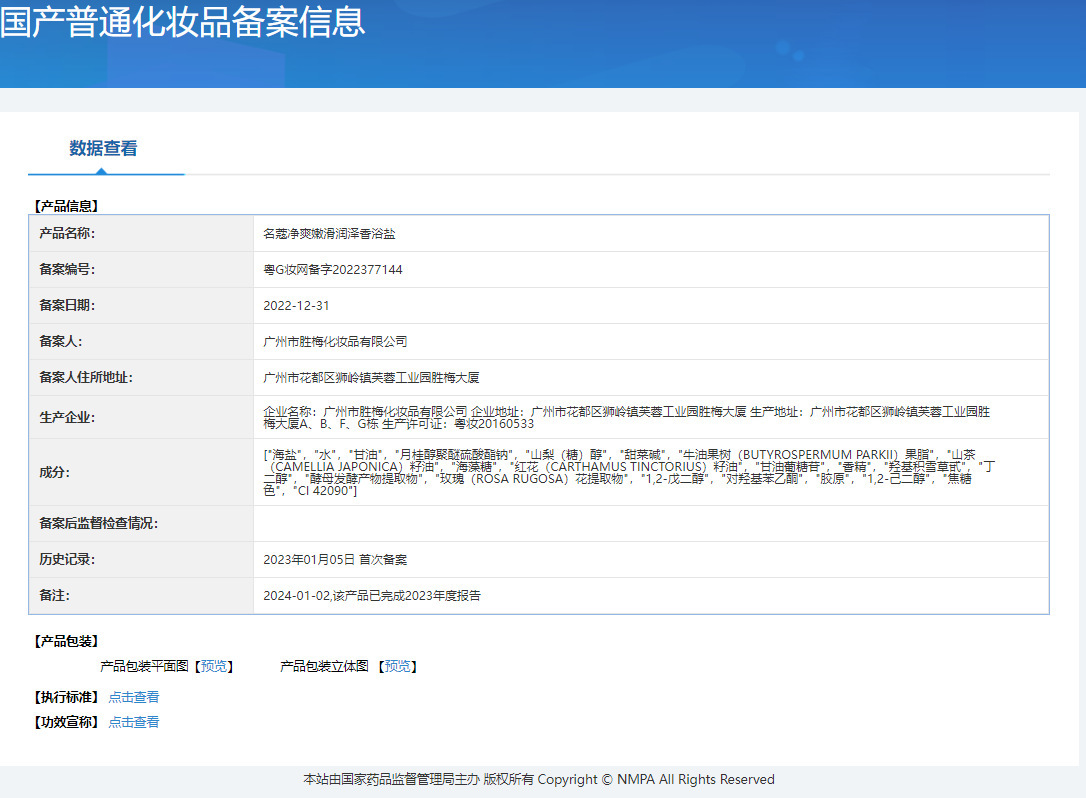Select history record 2023年01月05日 首次备案
Viewport: 1086px width, 798px height.
click(x=335, y=560)
